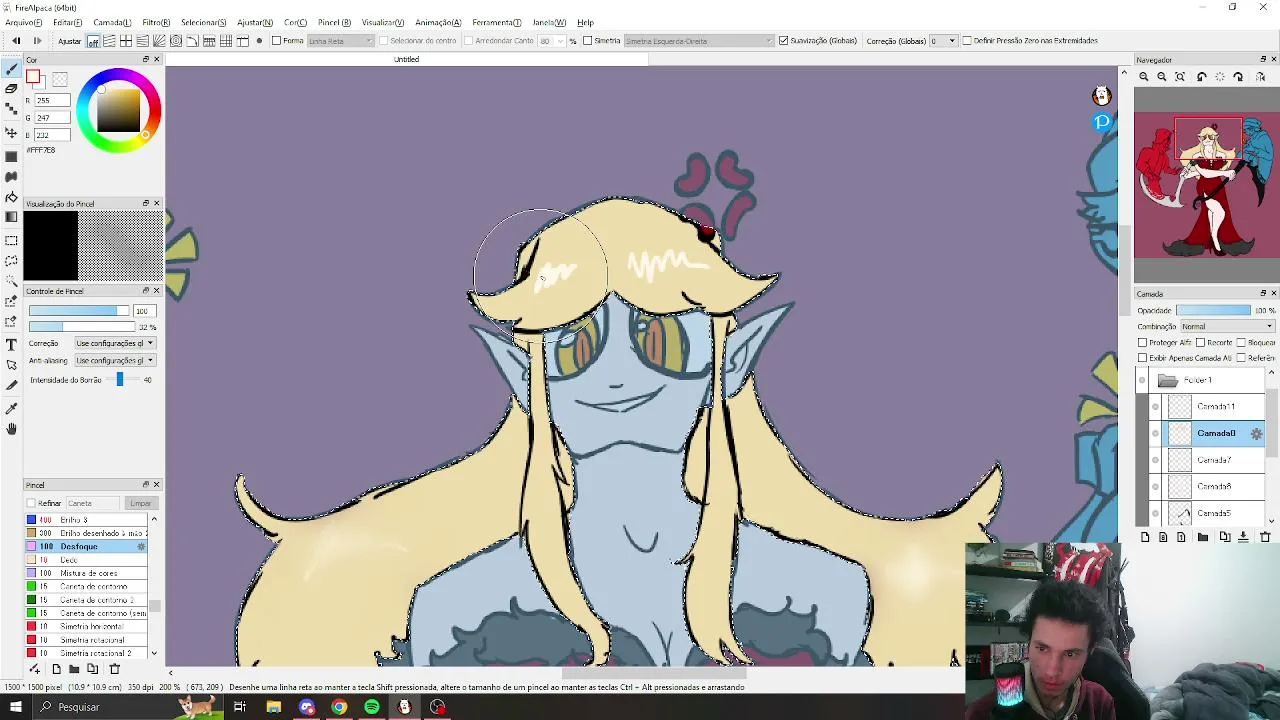Select the Simetria rotacional 2 brush
This screenshot has width=1280, height=720.
(87, 653)
